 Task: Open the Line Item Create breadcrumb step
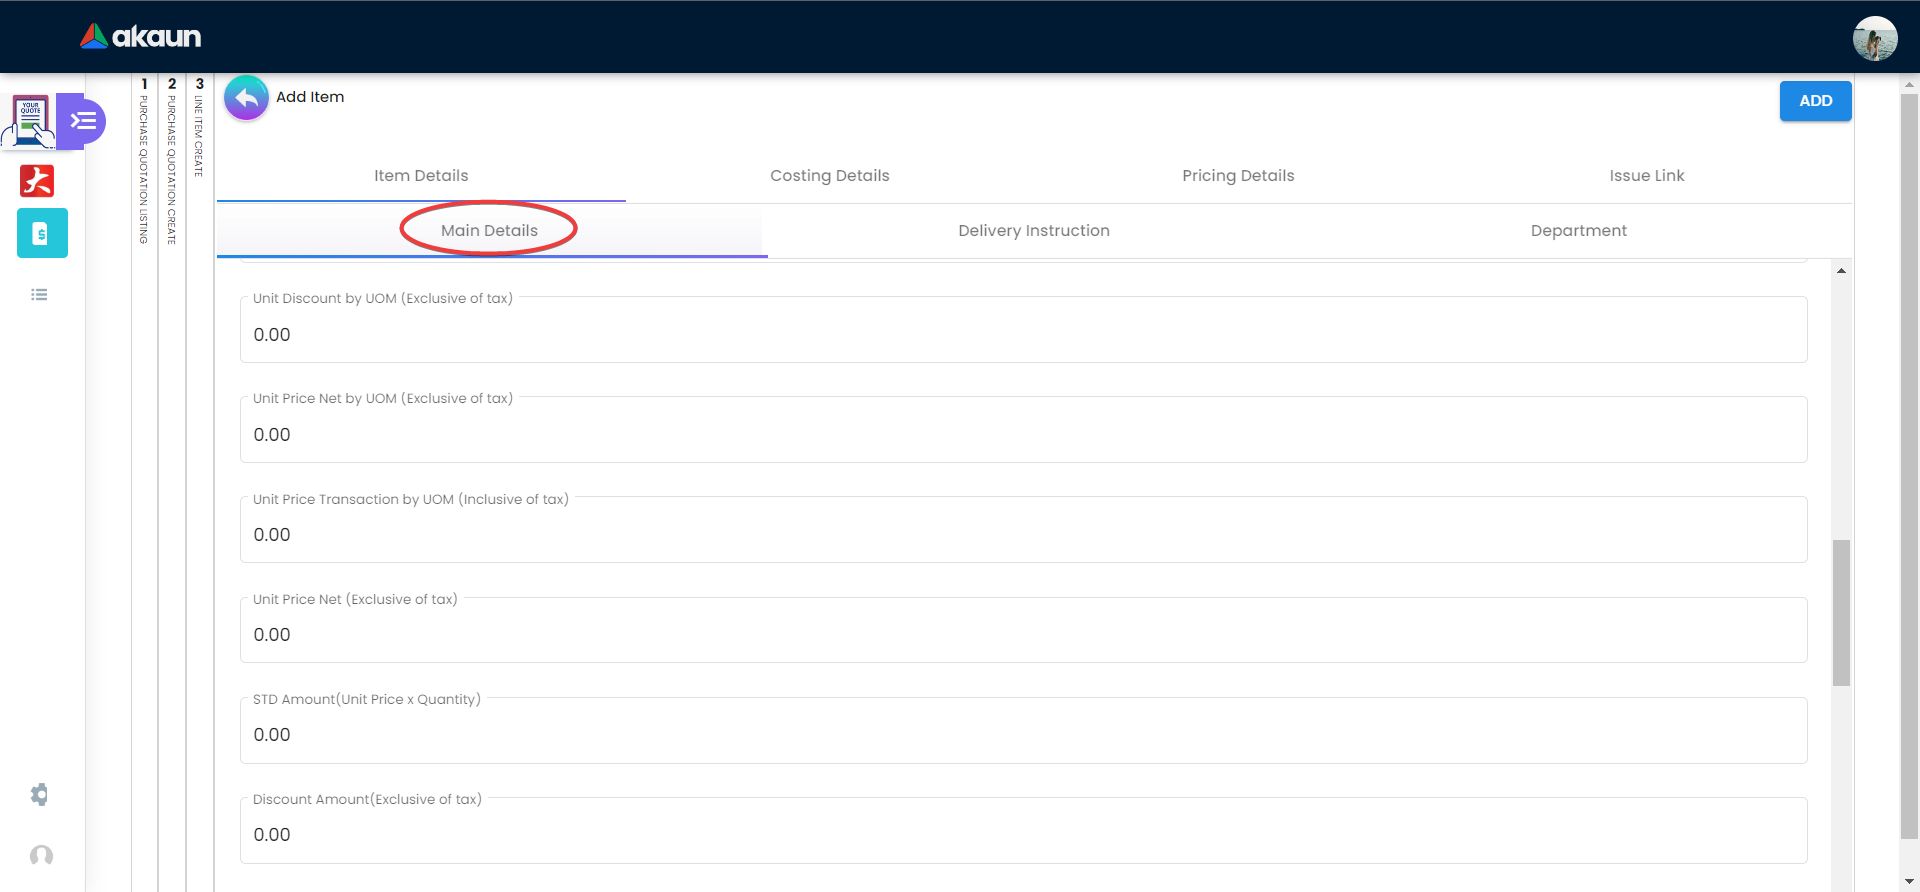coord(200,127)
